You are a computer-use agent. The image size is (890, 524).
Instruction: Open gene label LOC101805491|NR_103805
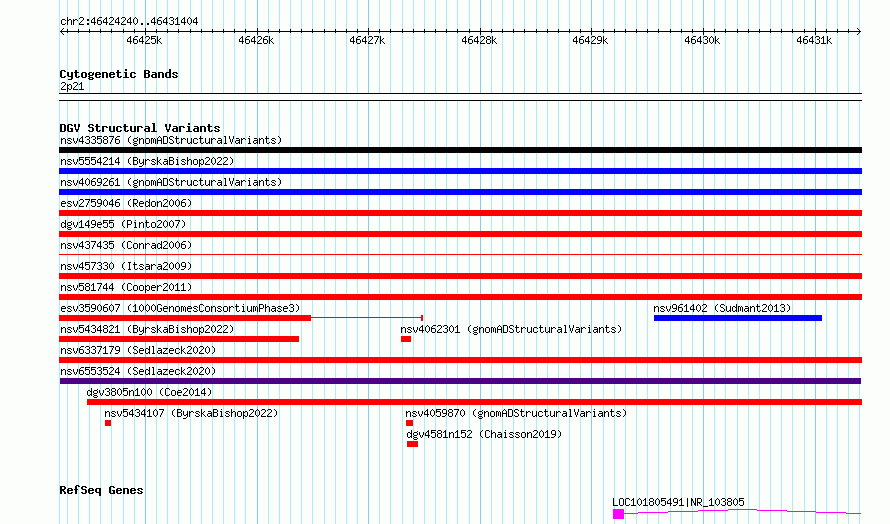678,502
